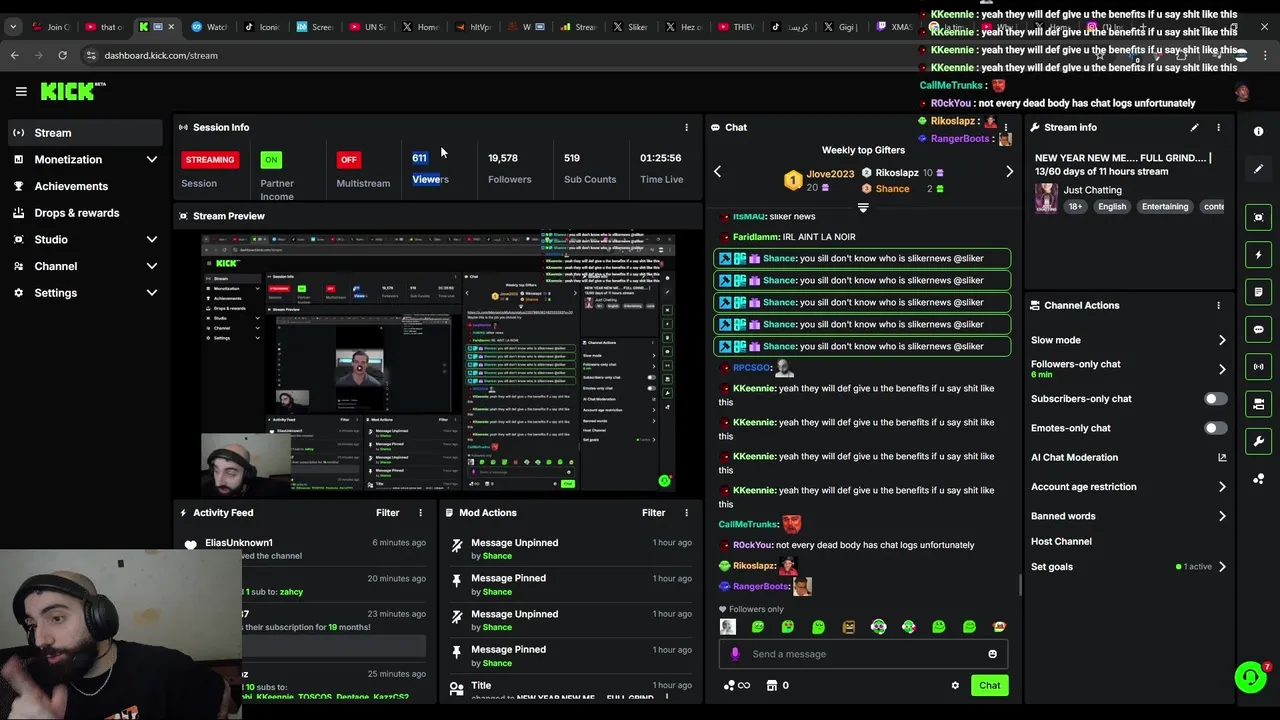Click the shop icon showing 0
The image size is (1280, 720).
[x=777, y=685]
